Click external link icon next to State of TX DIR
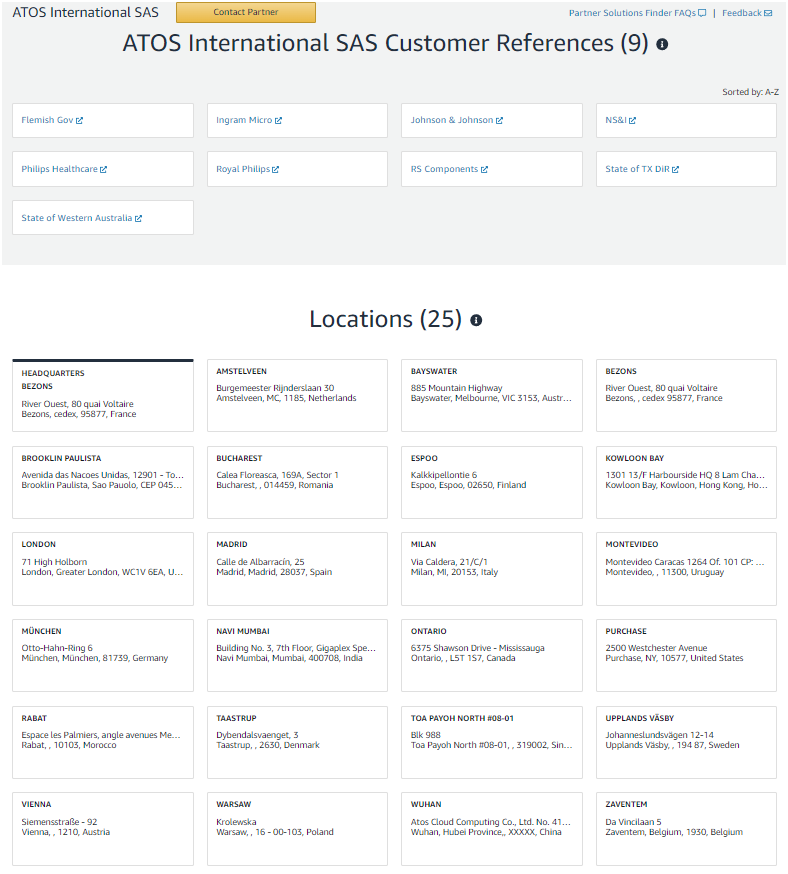 [x=675, y=169]
